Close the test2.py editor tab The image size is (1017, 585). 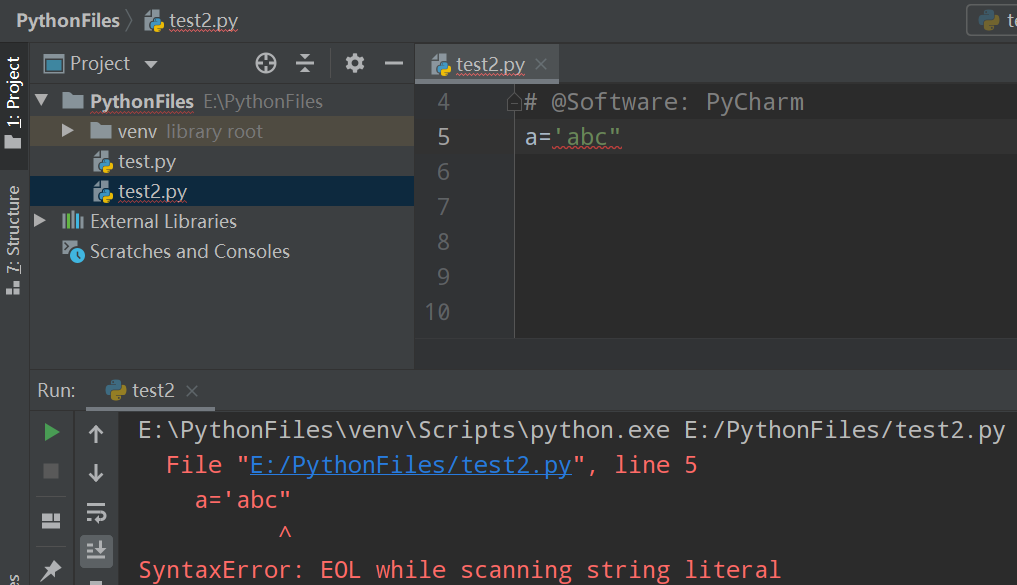541,64
